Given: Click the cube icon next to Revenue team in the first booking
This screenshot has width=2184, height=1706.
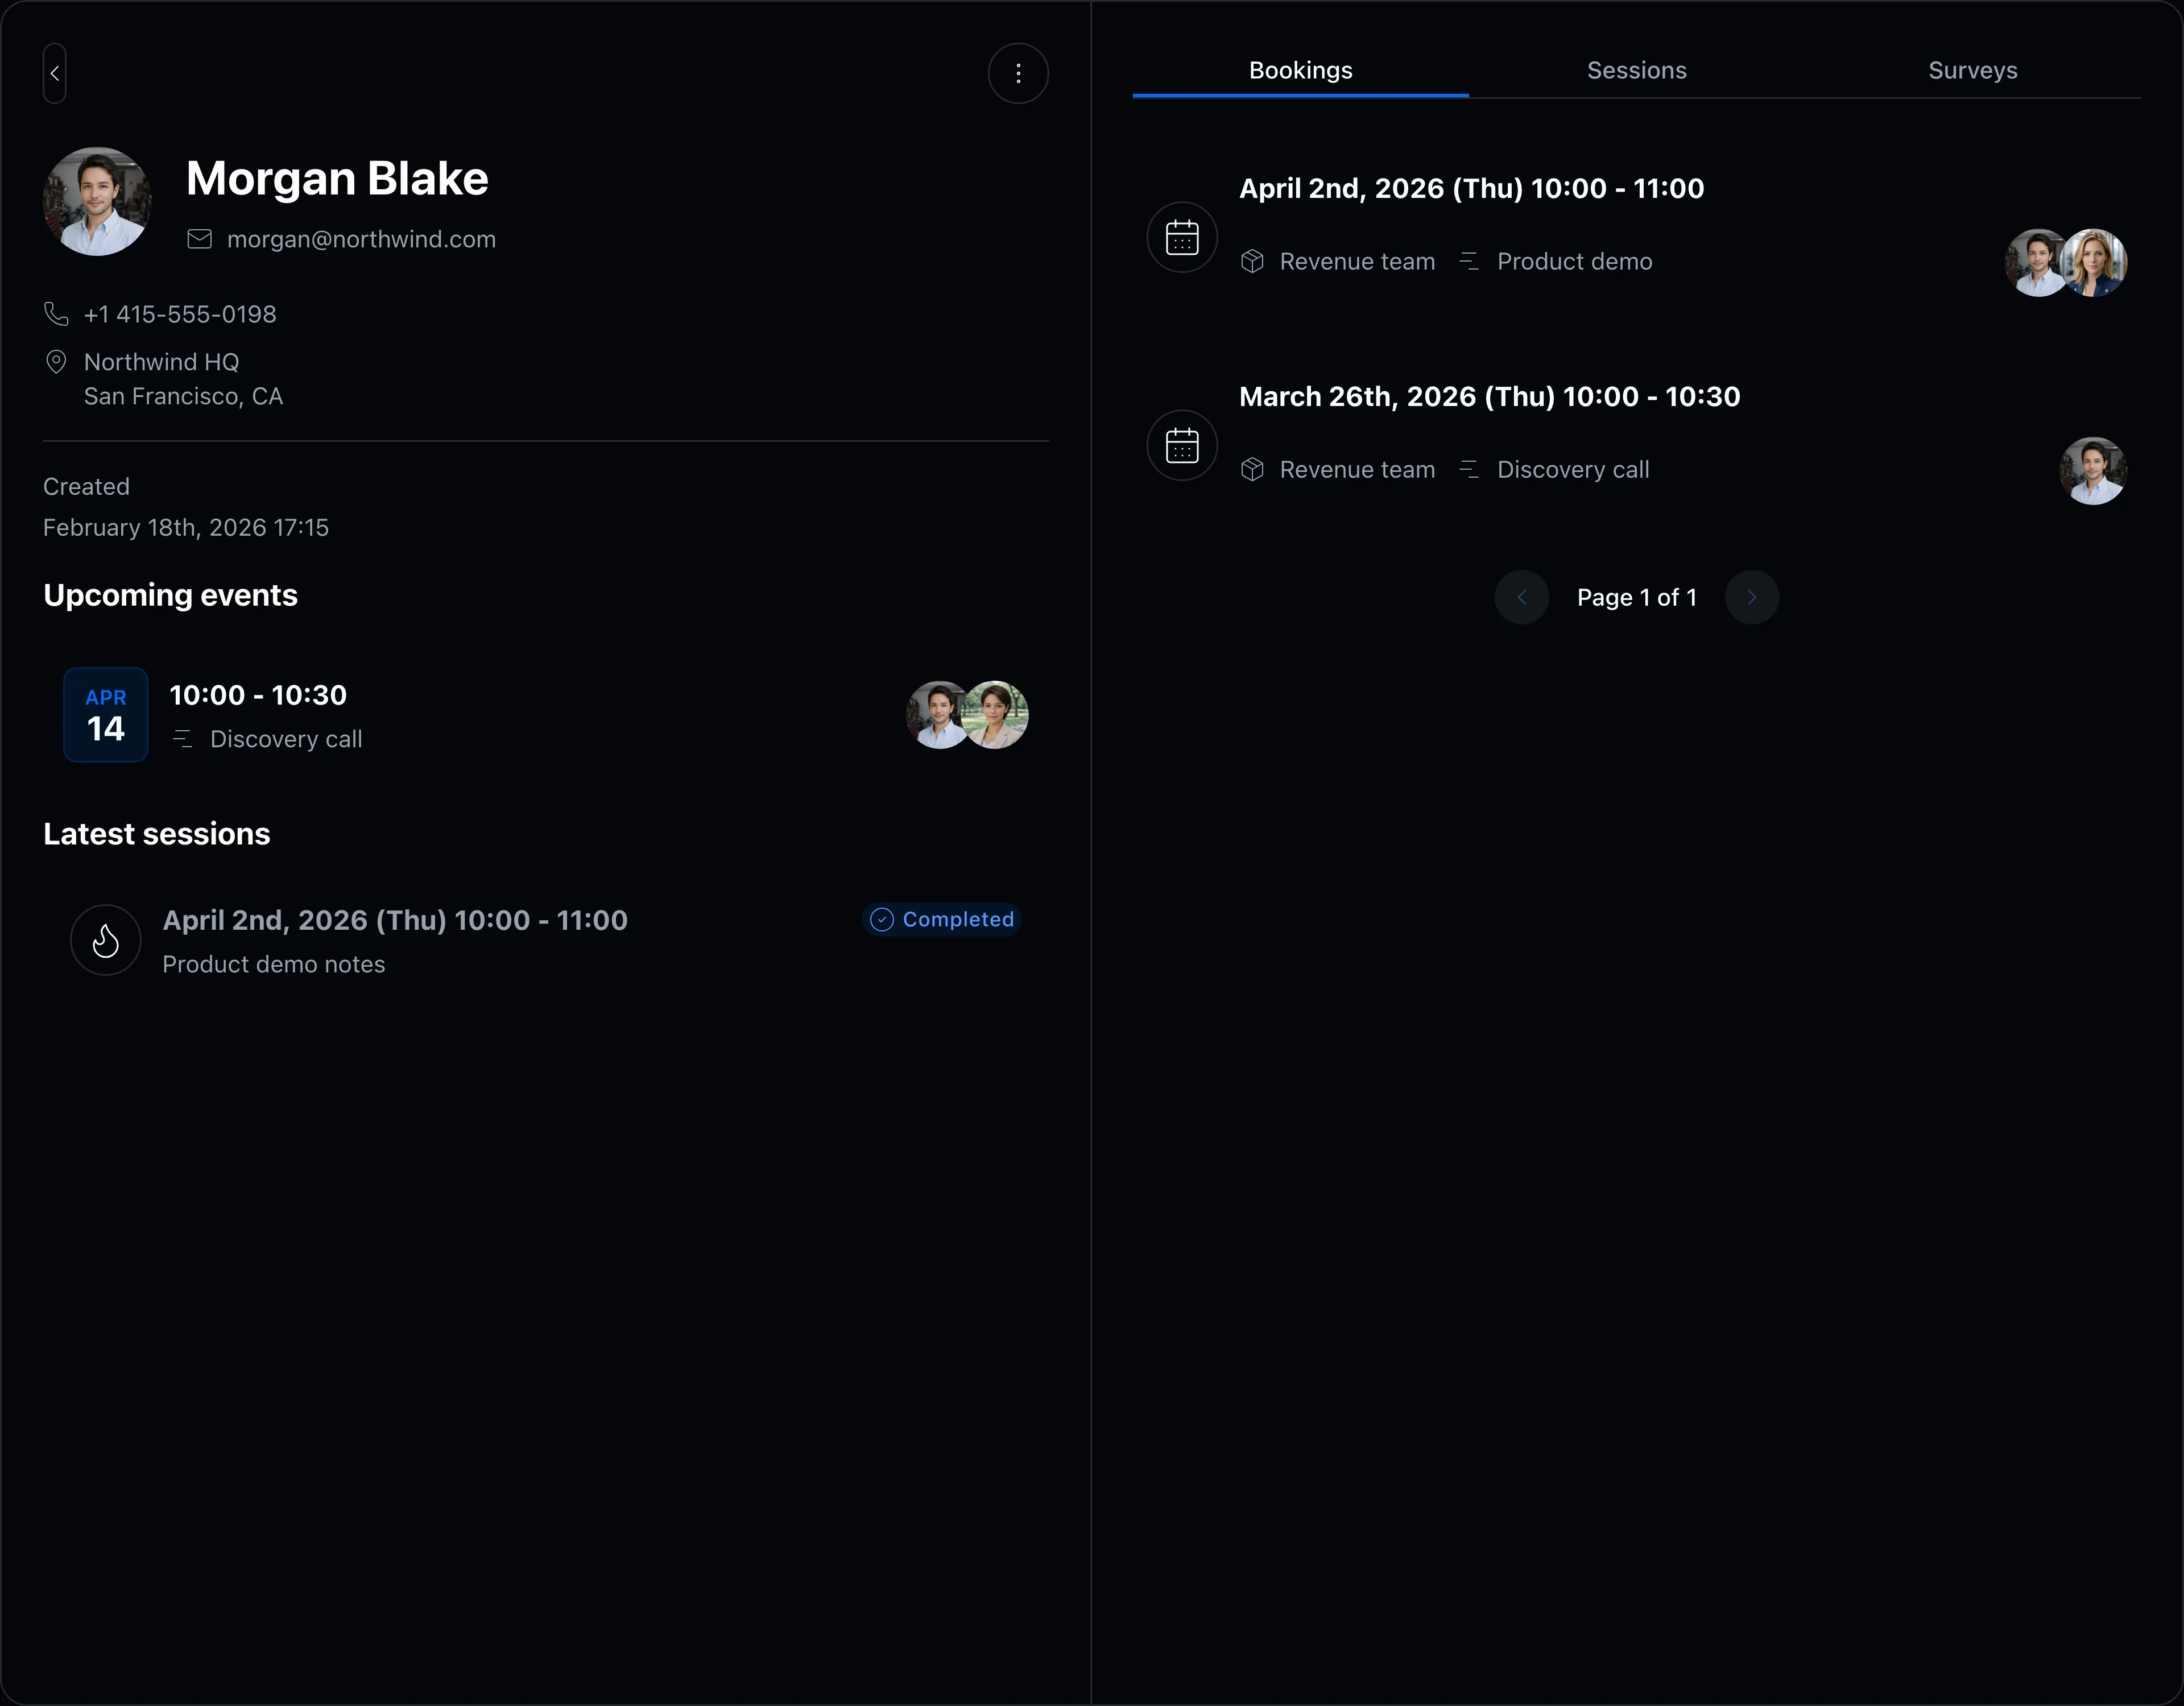Looking at the screenshot, I should (1252, 261).
